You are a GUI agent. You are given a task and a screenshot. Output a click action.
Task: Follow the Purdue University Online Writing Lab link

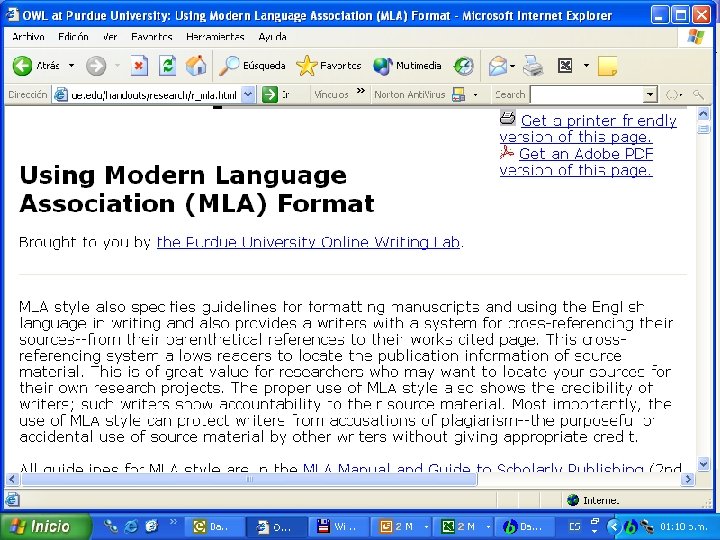click(x=308, y=242)
